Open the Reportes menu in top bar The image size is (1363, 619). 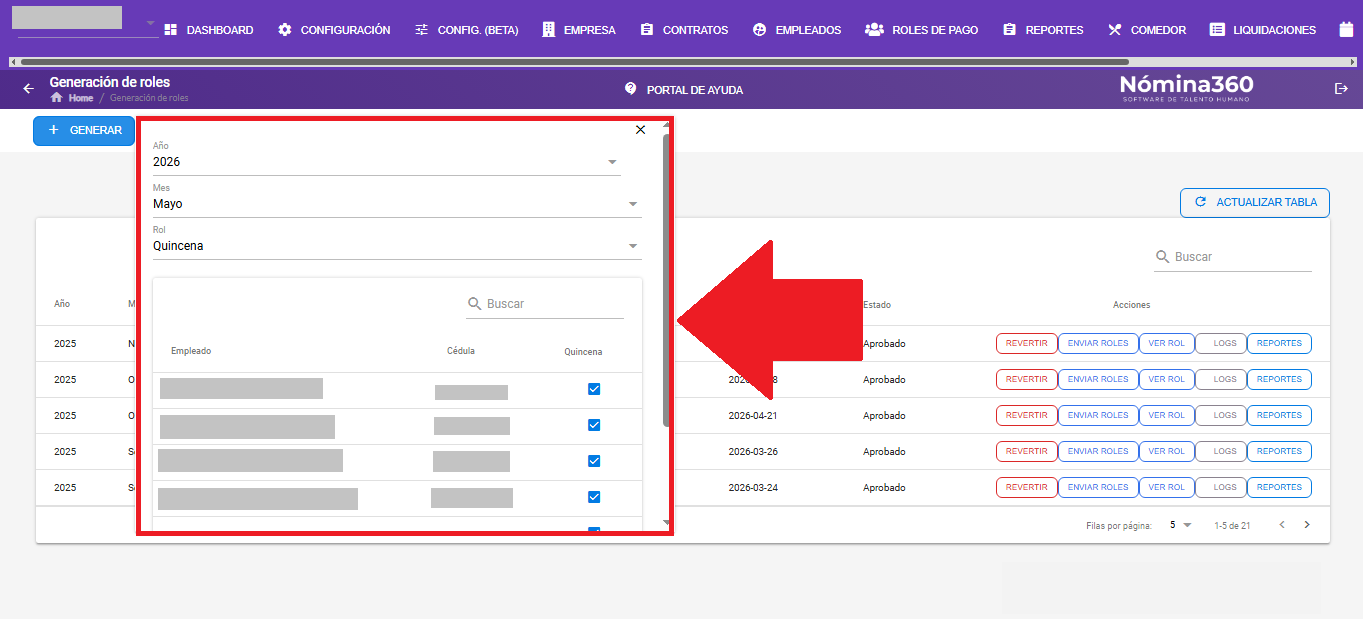click(1043, 30)
